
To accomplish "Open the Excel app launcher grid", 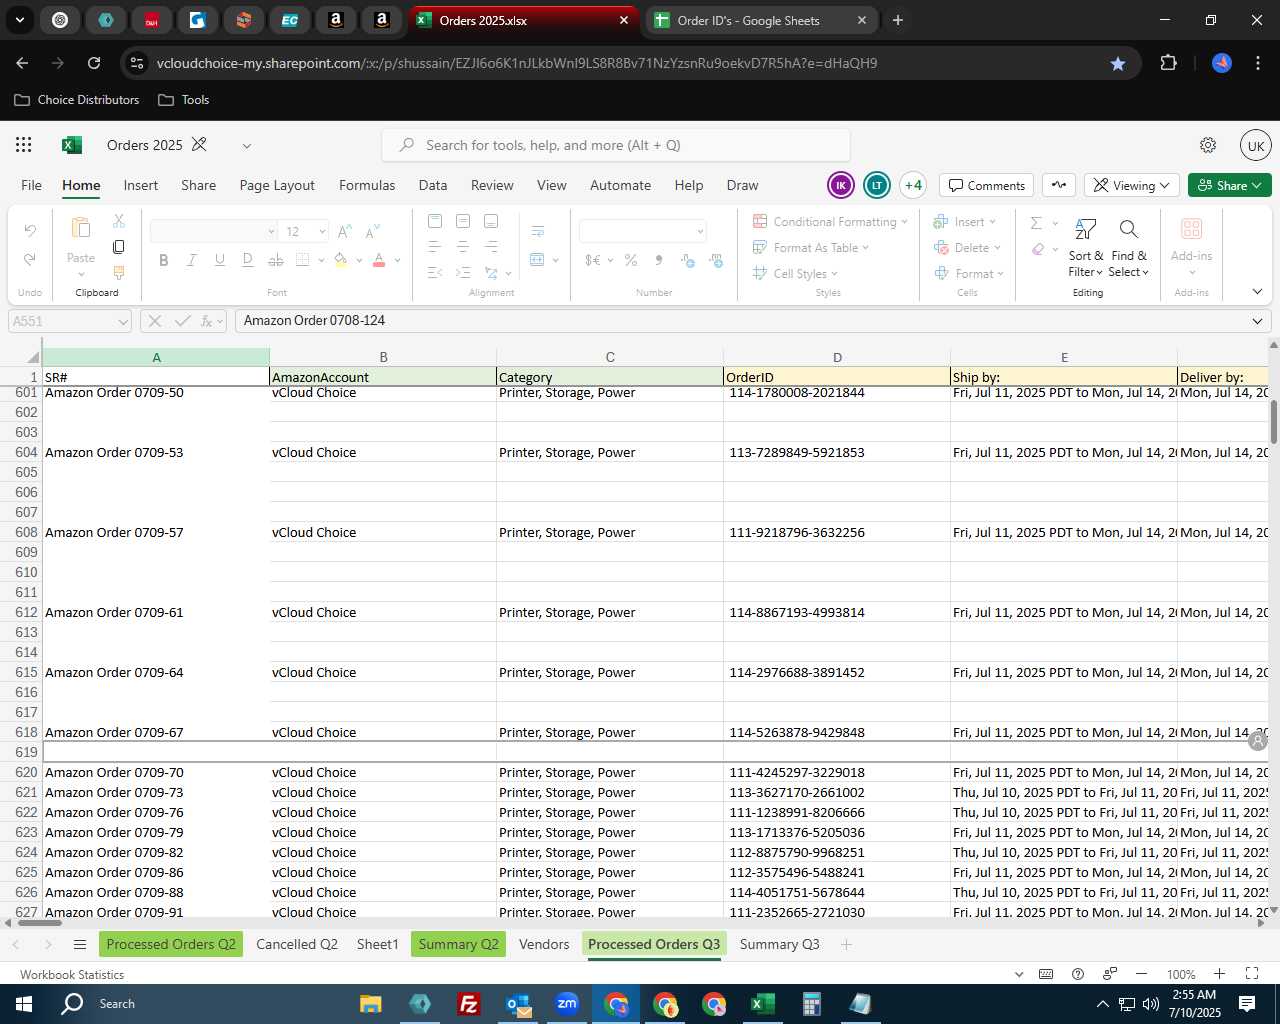I will click(x=24, y=145).
